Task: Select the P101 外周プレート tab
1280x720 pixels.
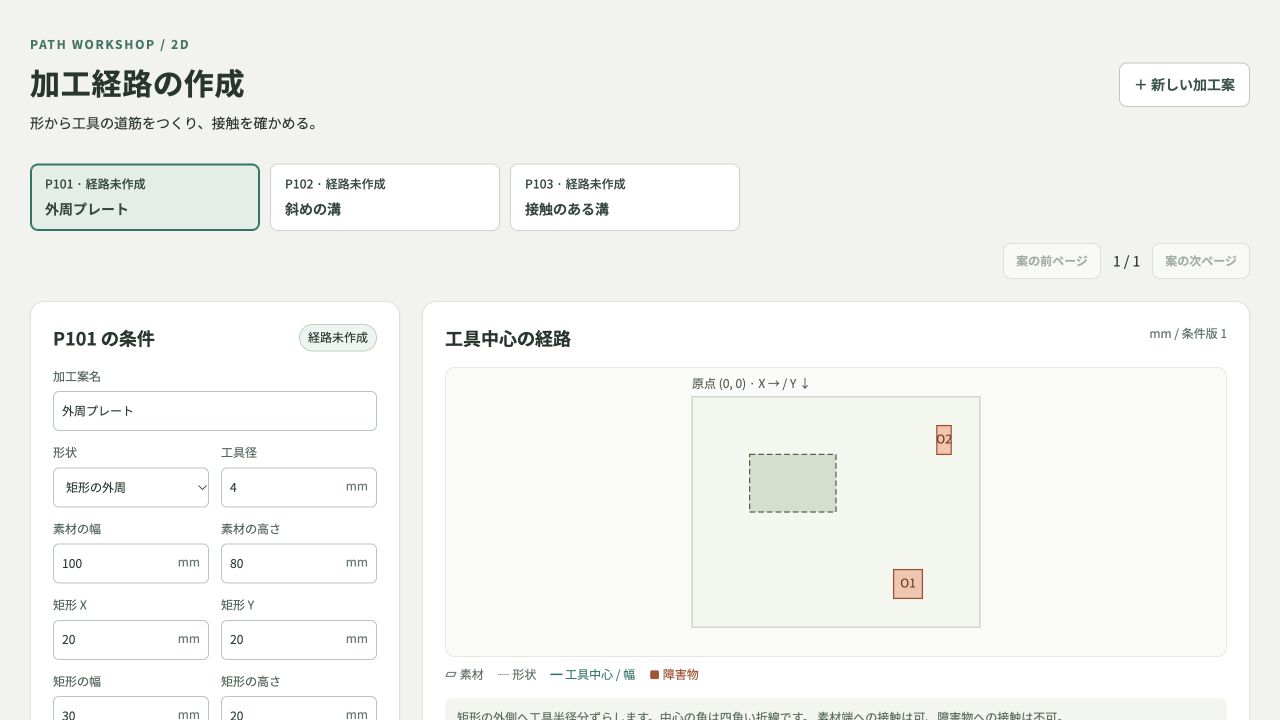Action: (x=145, y=197)
